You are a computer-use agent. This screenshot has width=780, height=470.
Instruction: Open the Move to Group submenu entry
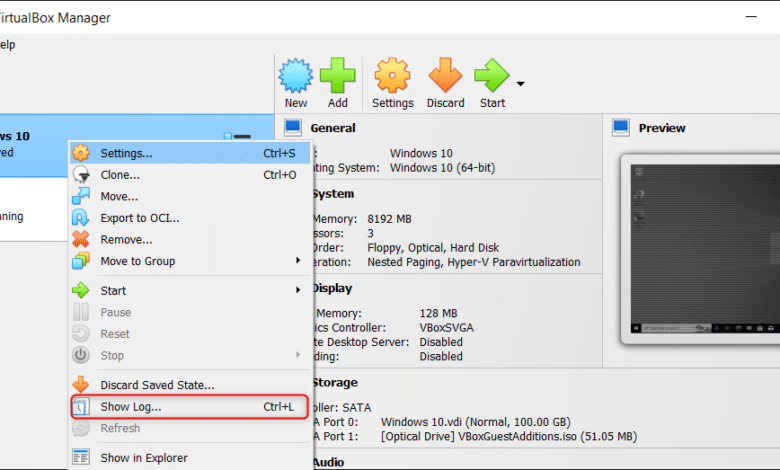click(190, 261)
